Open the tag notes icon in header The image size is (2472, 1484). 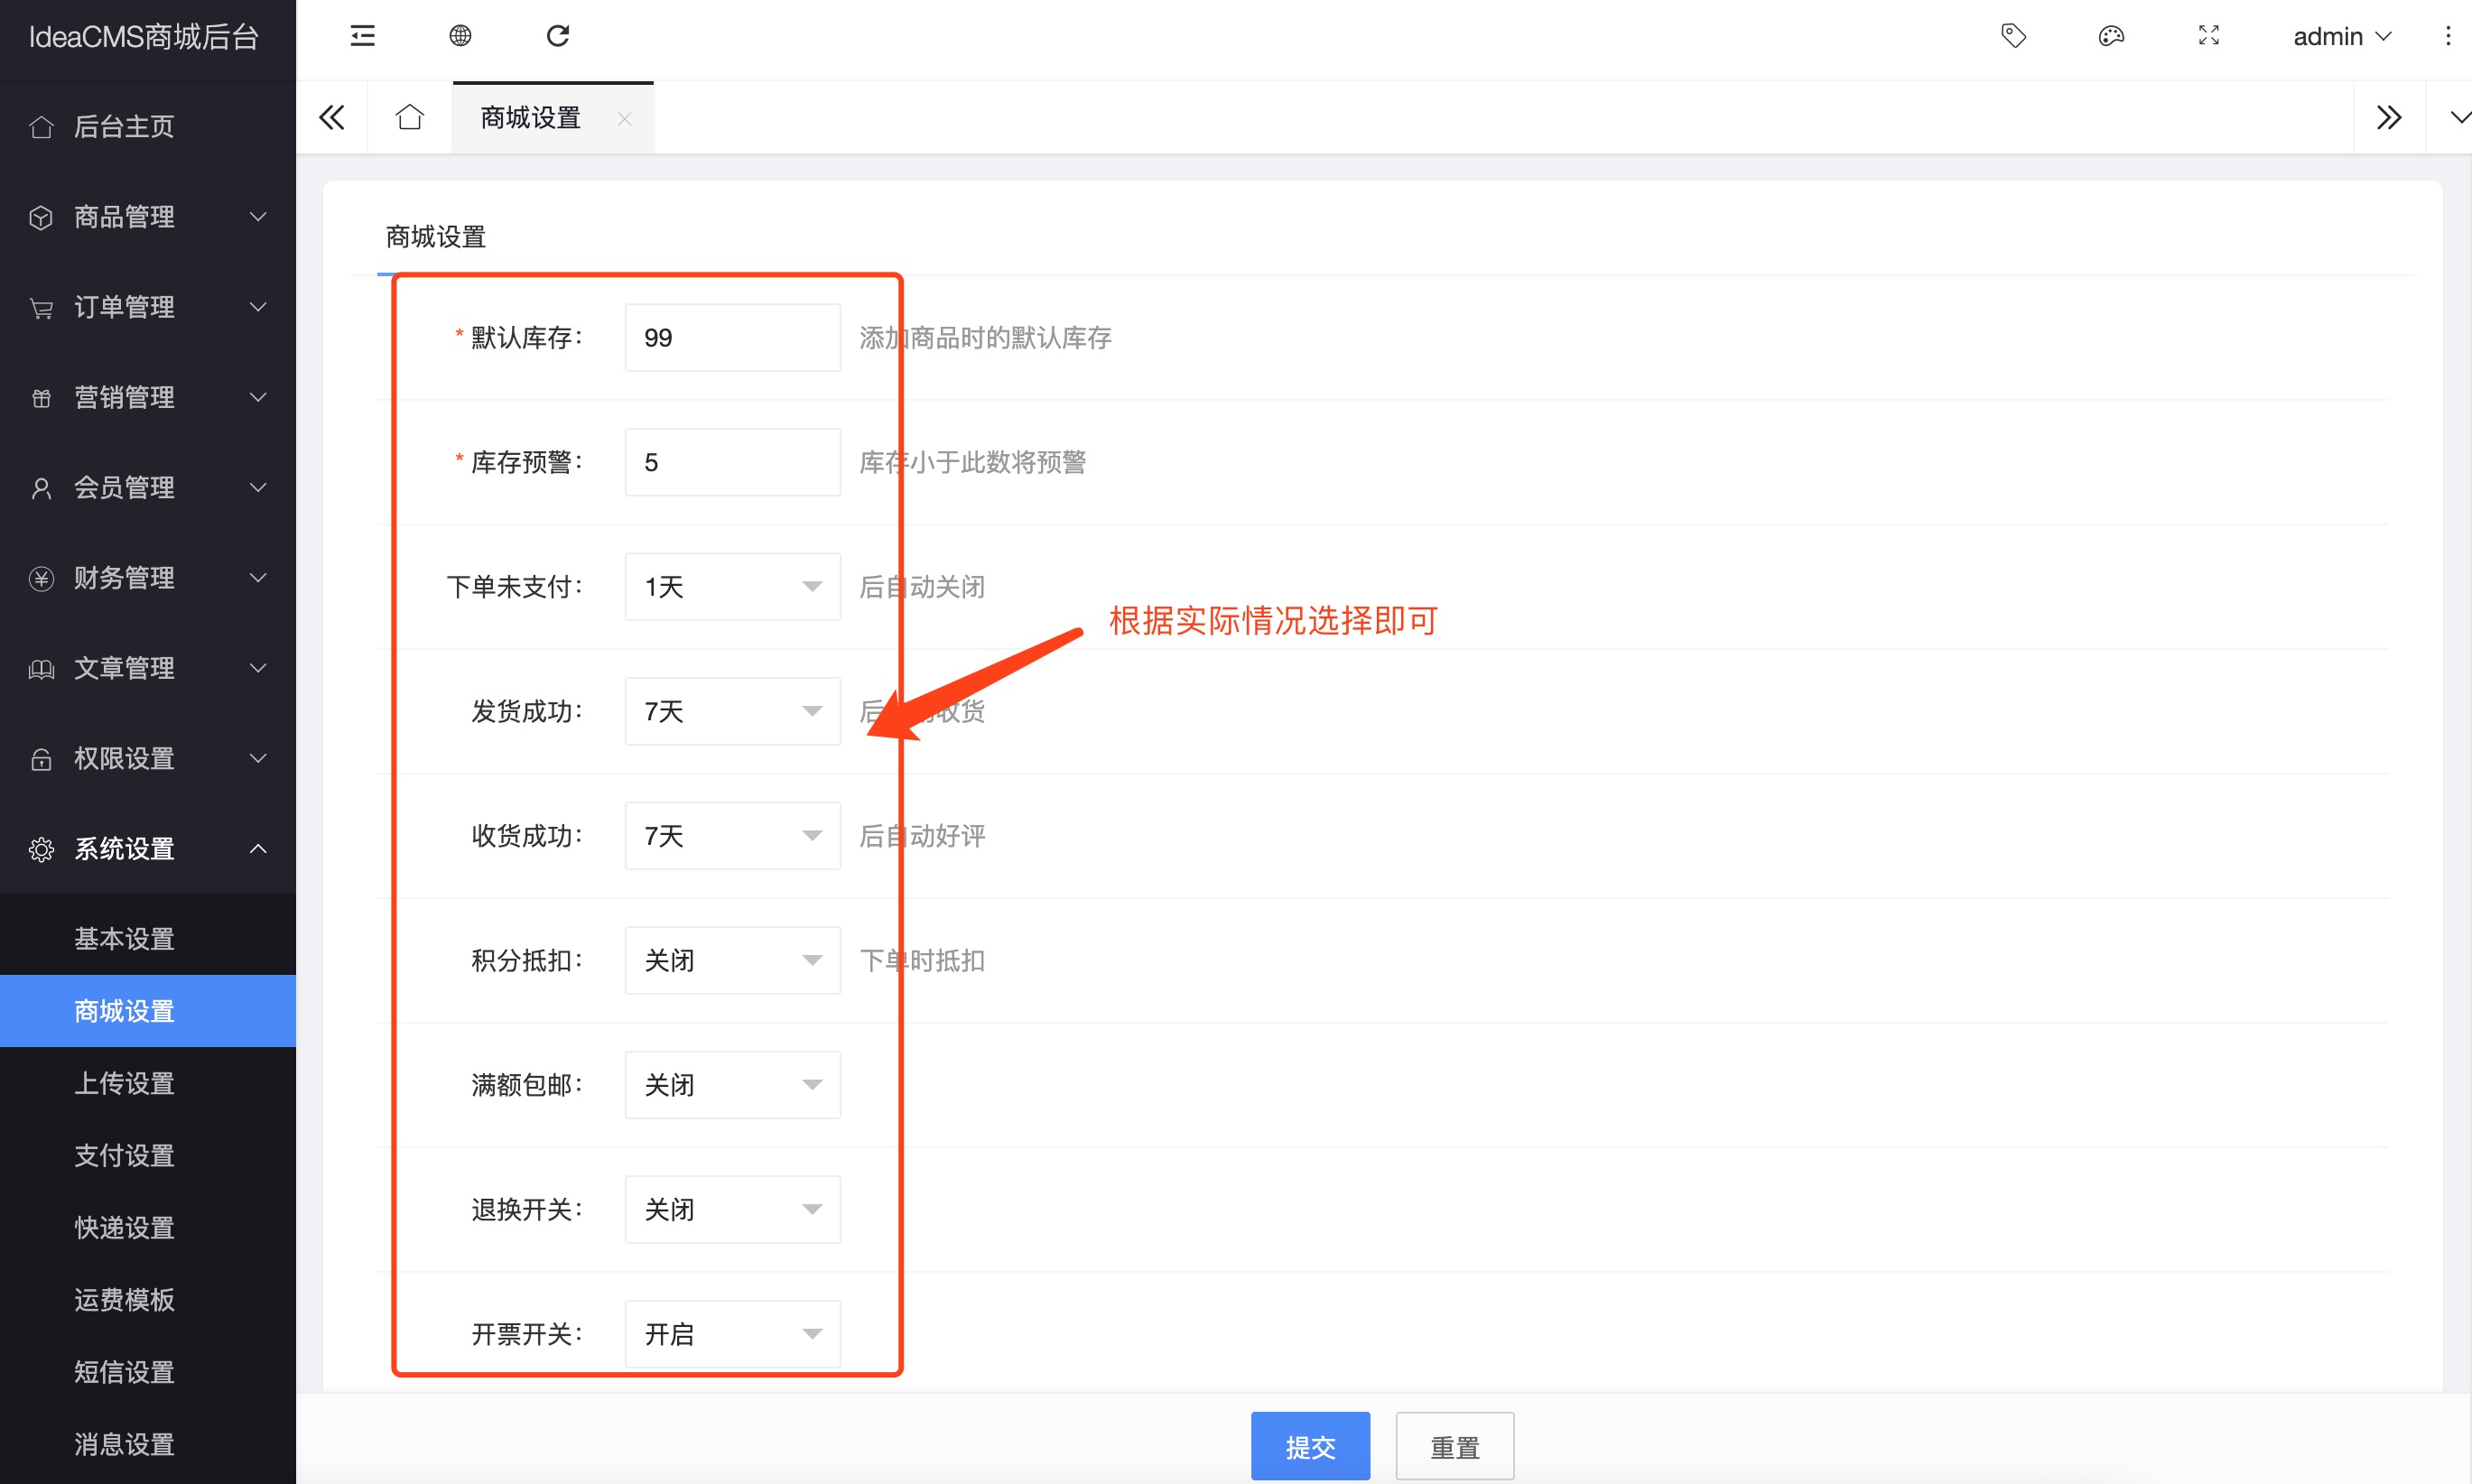point(2013,36)
